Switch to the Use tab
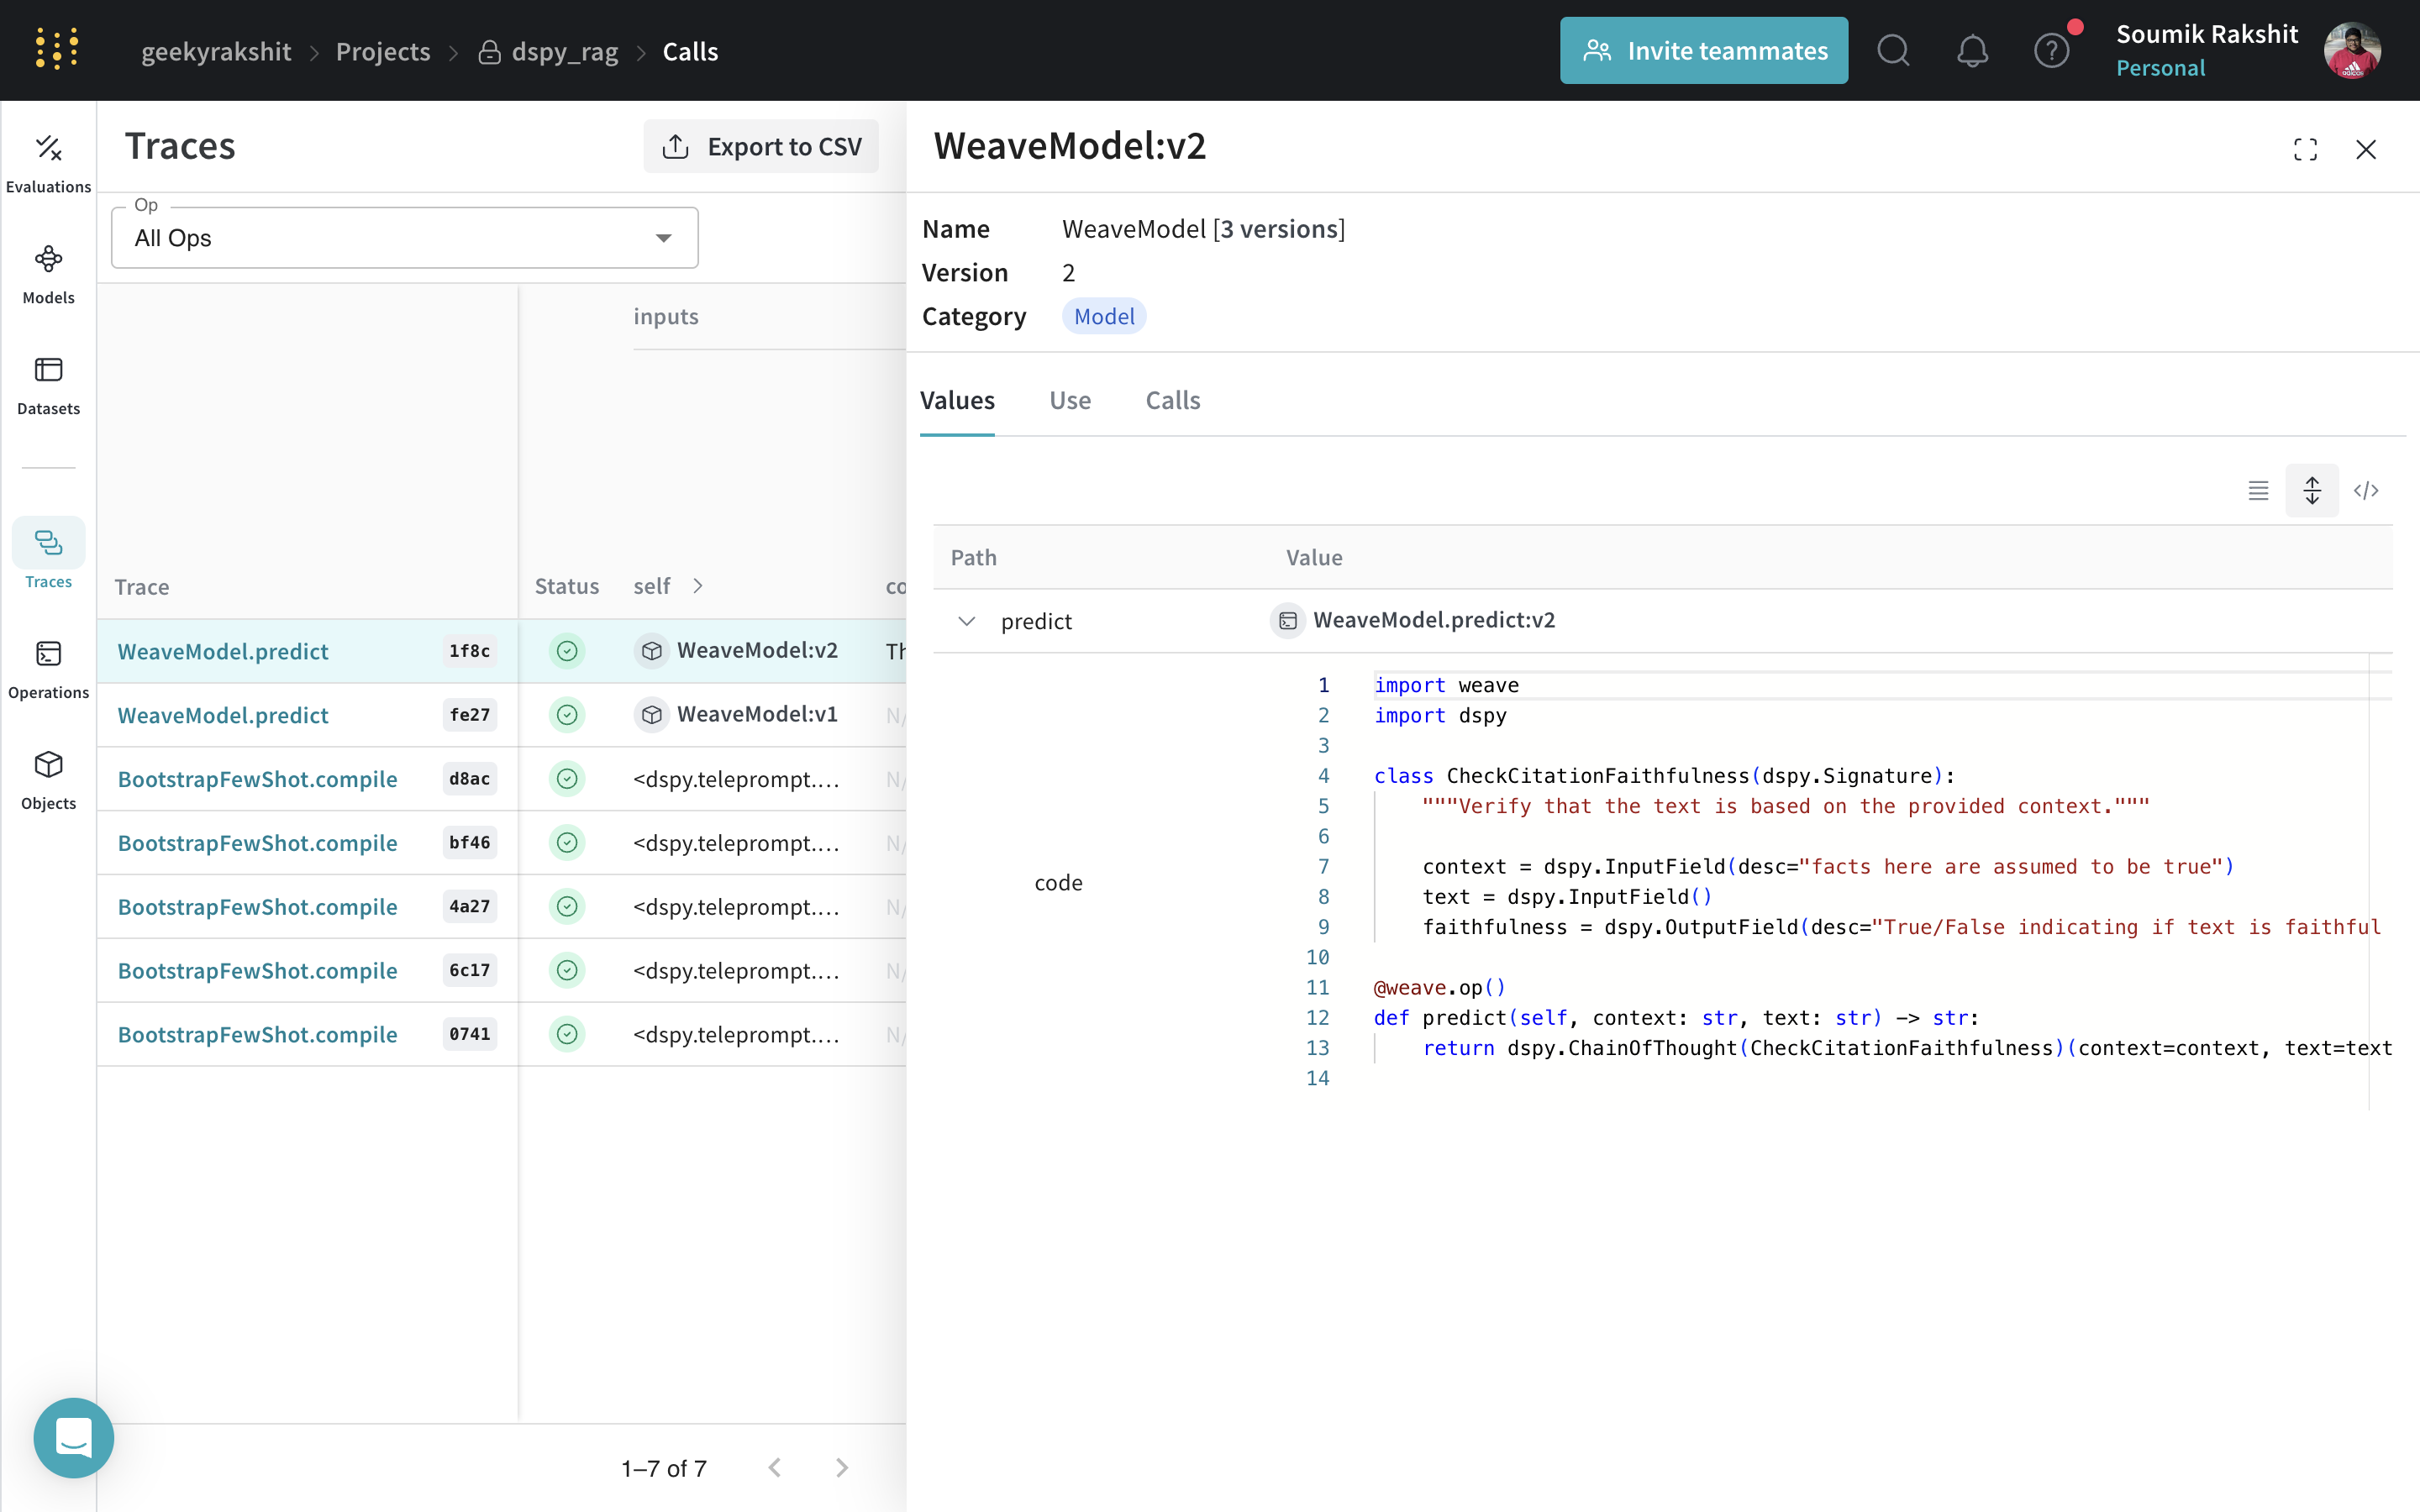The width and height of the screenshot is (2420, 1512). [x=1070, y=399]
